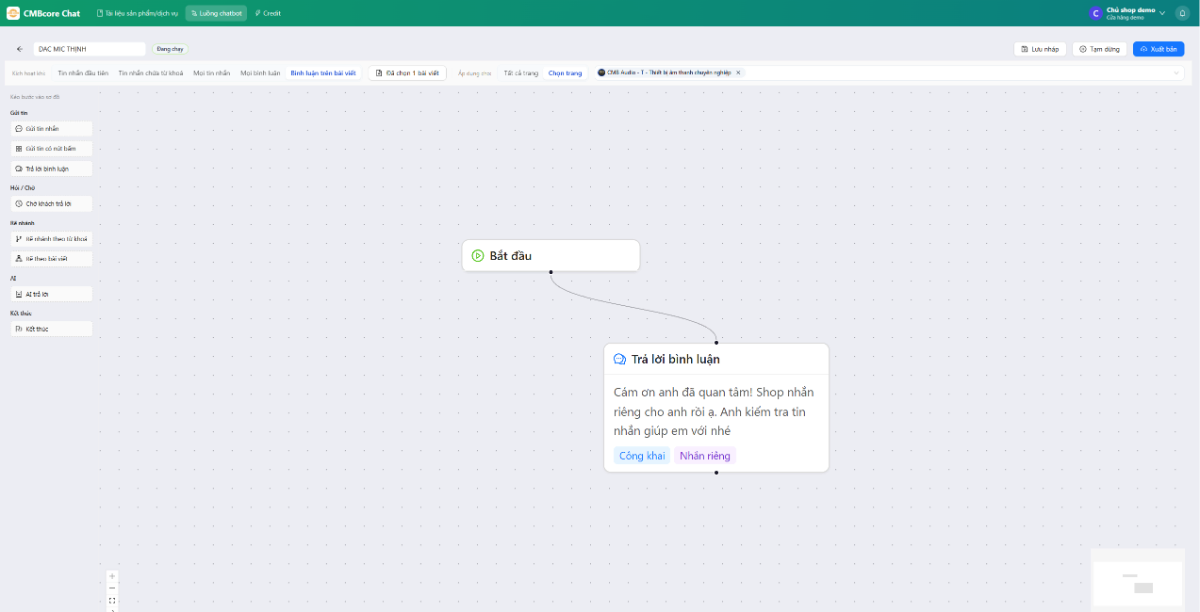
Task: Edit the DAC MIC THỊNH flow name field
Action: pos(90,49)
